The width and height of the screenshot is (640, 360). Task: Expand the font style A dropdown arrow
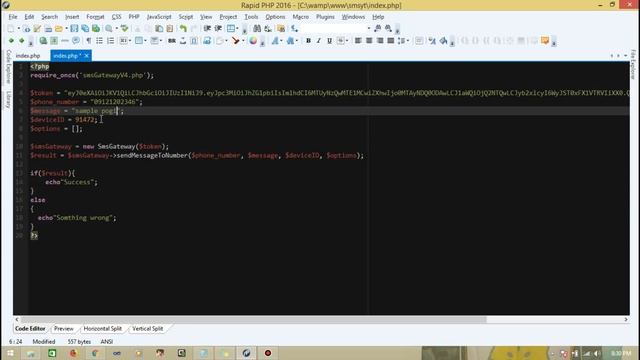click(282, 41)
